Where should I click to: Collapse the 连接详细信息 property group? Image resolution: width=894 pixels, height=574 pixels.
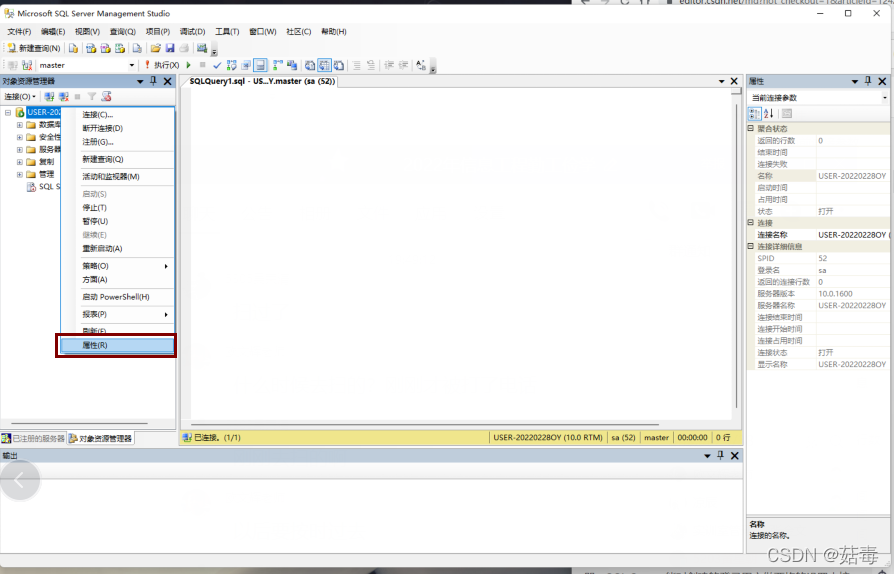(751, 246)
